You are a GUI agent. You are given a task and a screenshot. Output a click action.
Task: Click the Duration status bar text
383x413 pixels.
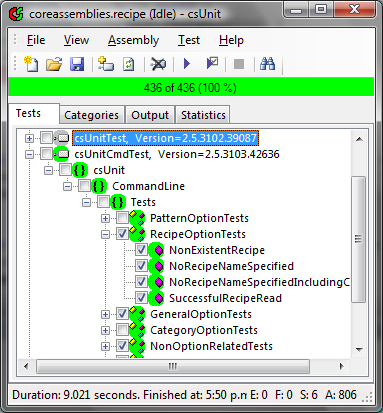(x=130, y=395)
